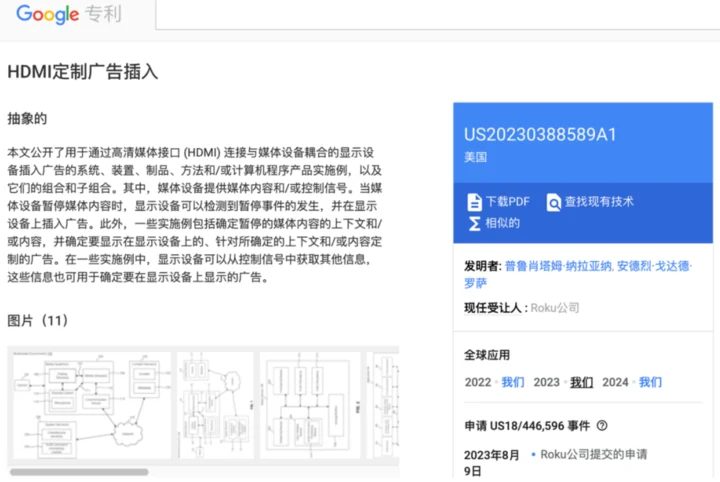This screenshot has width=720, height=482.
Task: Click the 美国 country label
Action: [x=475, y=157]
